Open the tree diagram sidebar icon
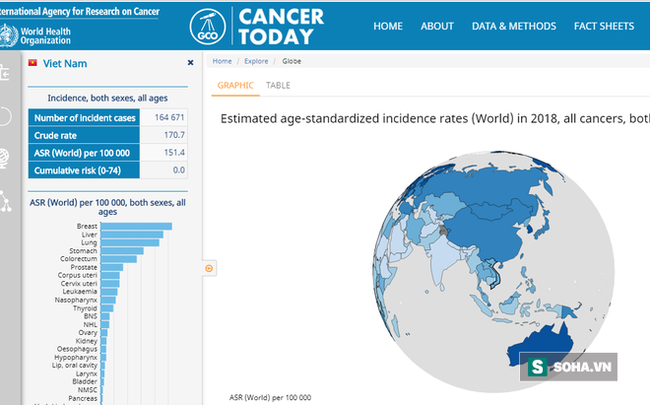650x405 pixels. tap(5, 201)
